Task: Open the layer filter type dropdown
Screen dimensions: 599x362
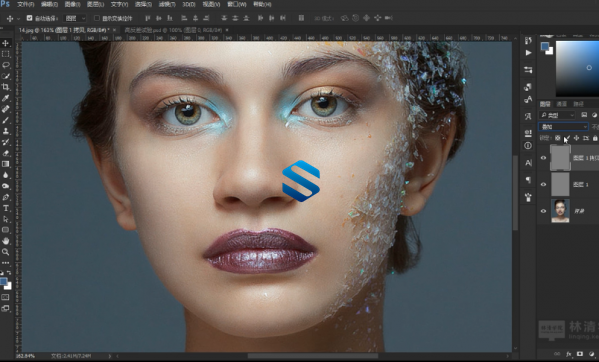Action: [557, 115]
